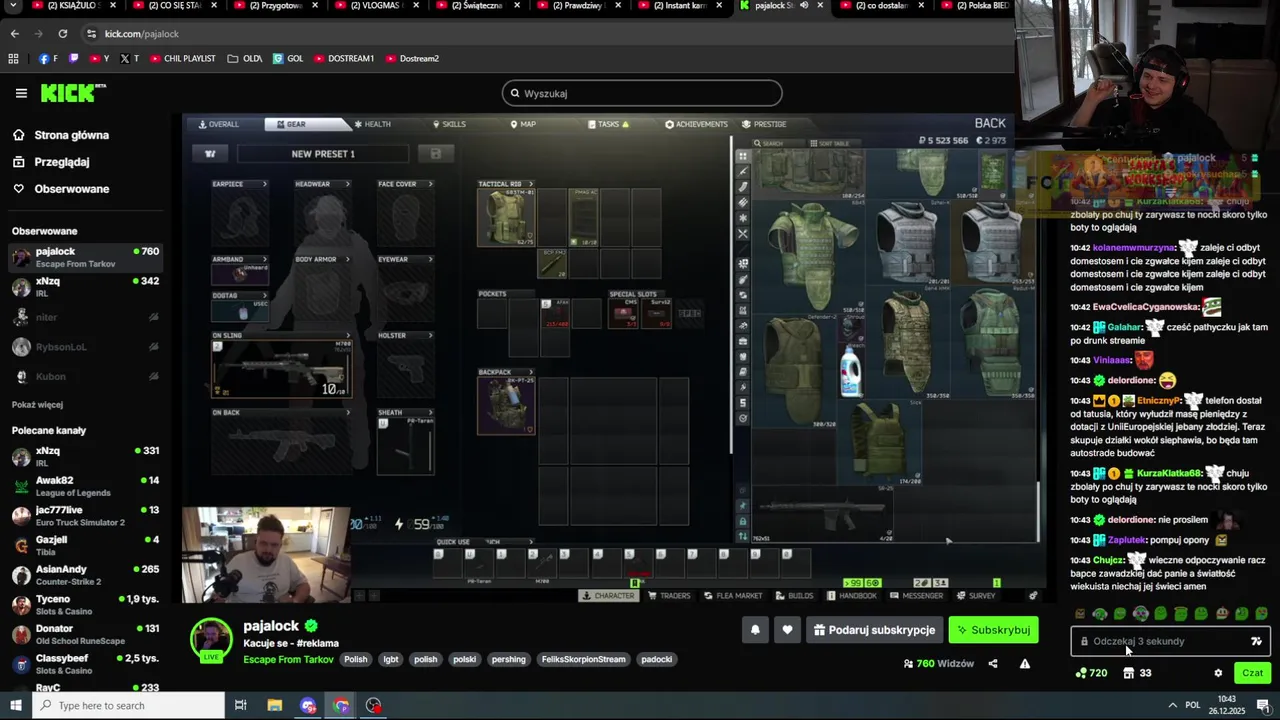Click the Wyszukaj search field
The width and height of the screenshot is (1280, 720).
[x=642, y=93]
